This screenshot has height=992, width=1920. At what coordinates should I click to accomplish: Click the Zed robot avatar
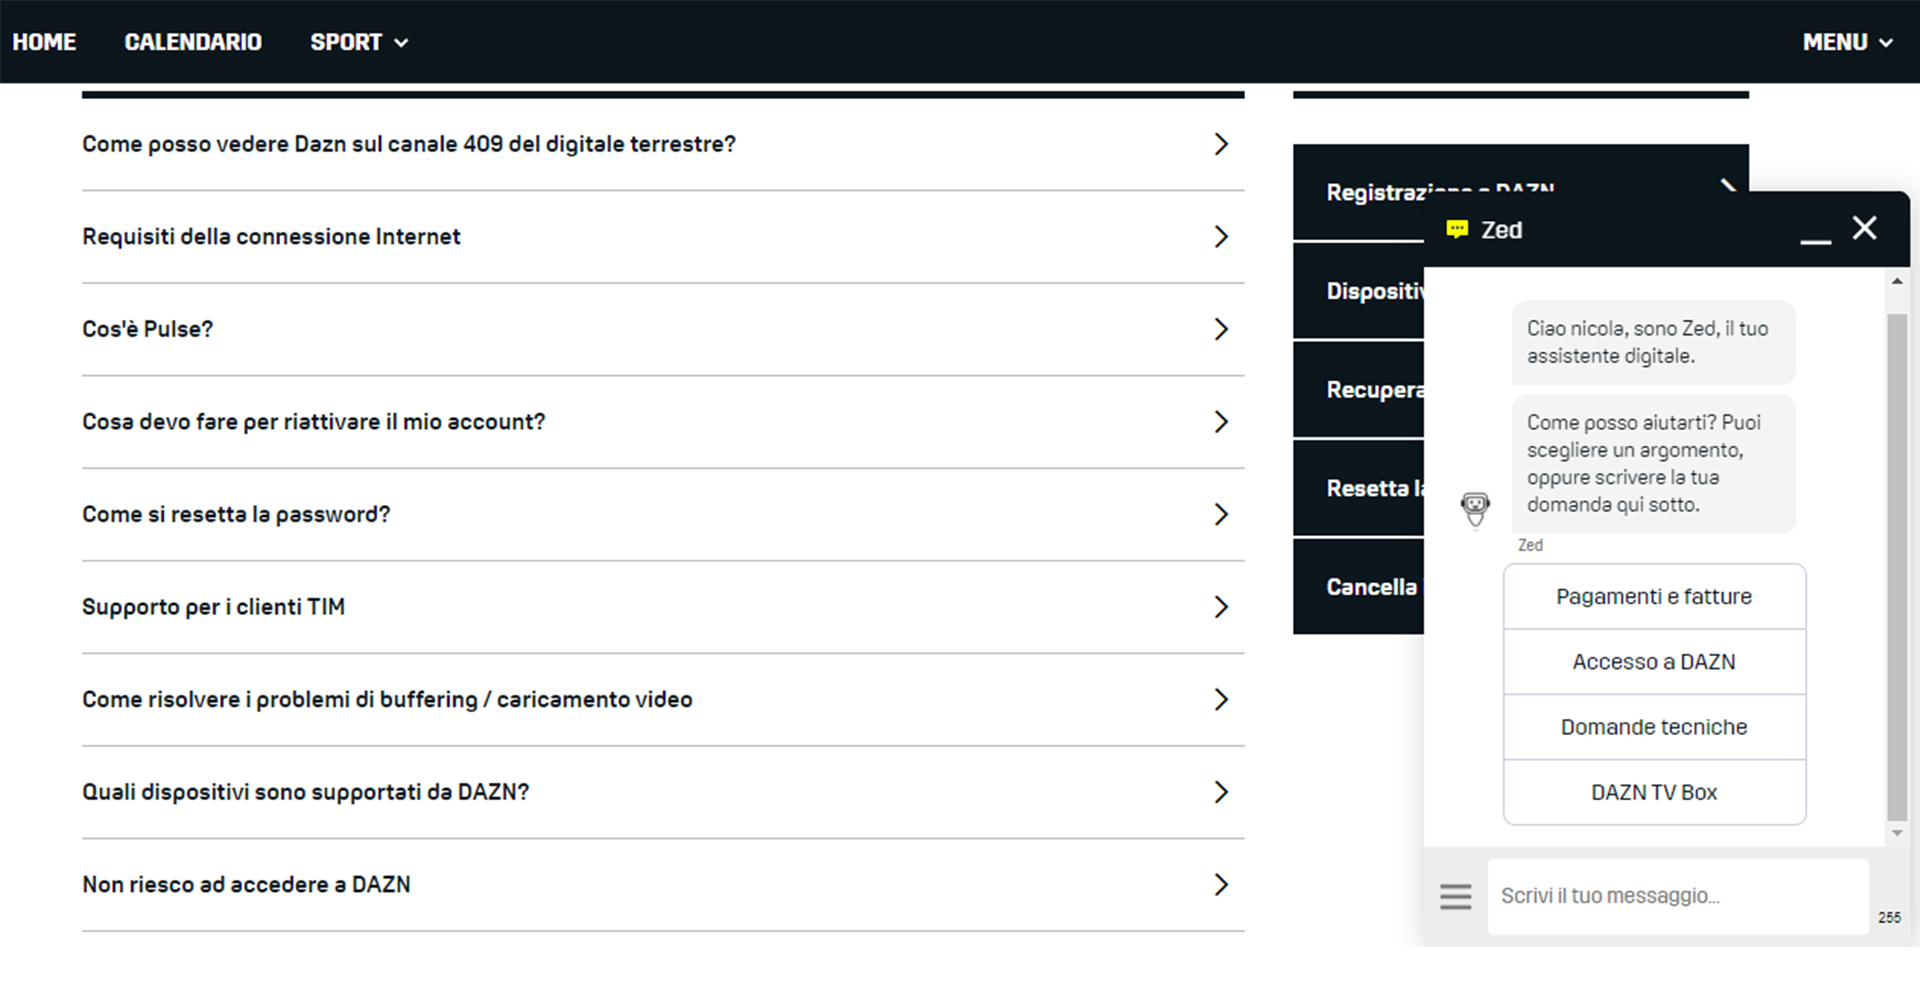coord(1474,509)
